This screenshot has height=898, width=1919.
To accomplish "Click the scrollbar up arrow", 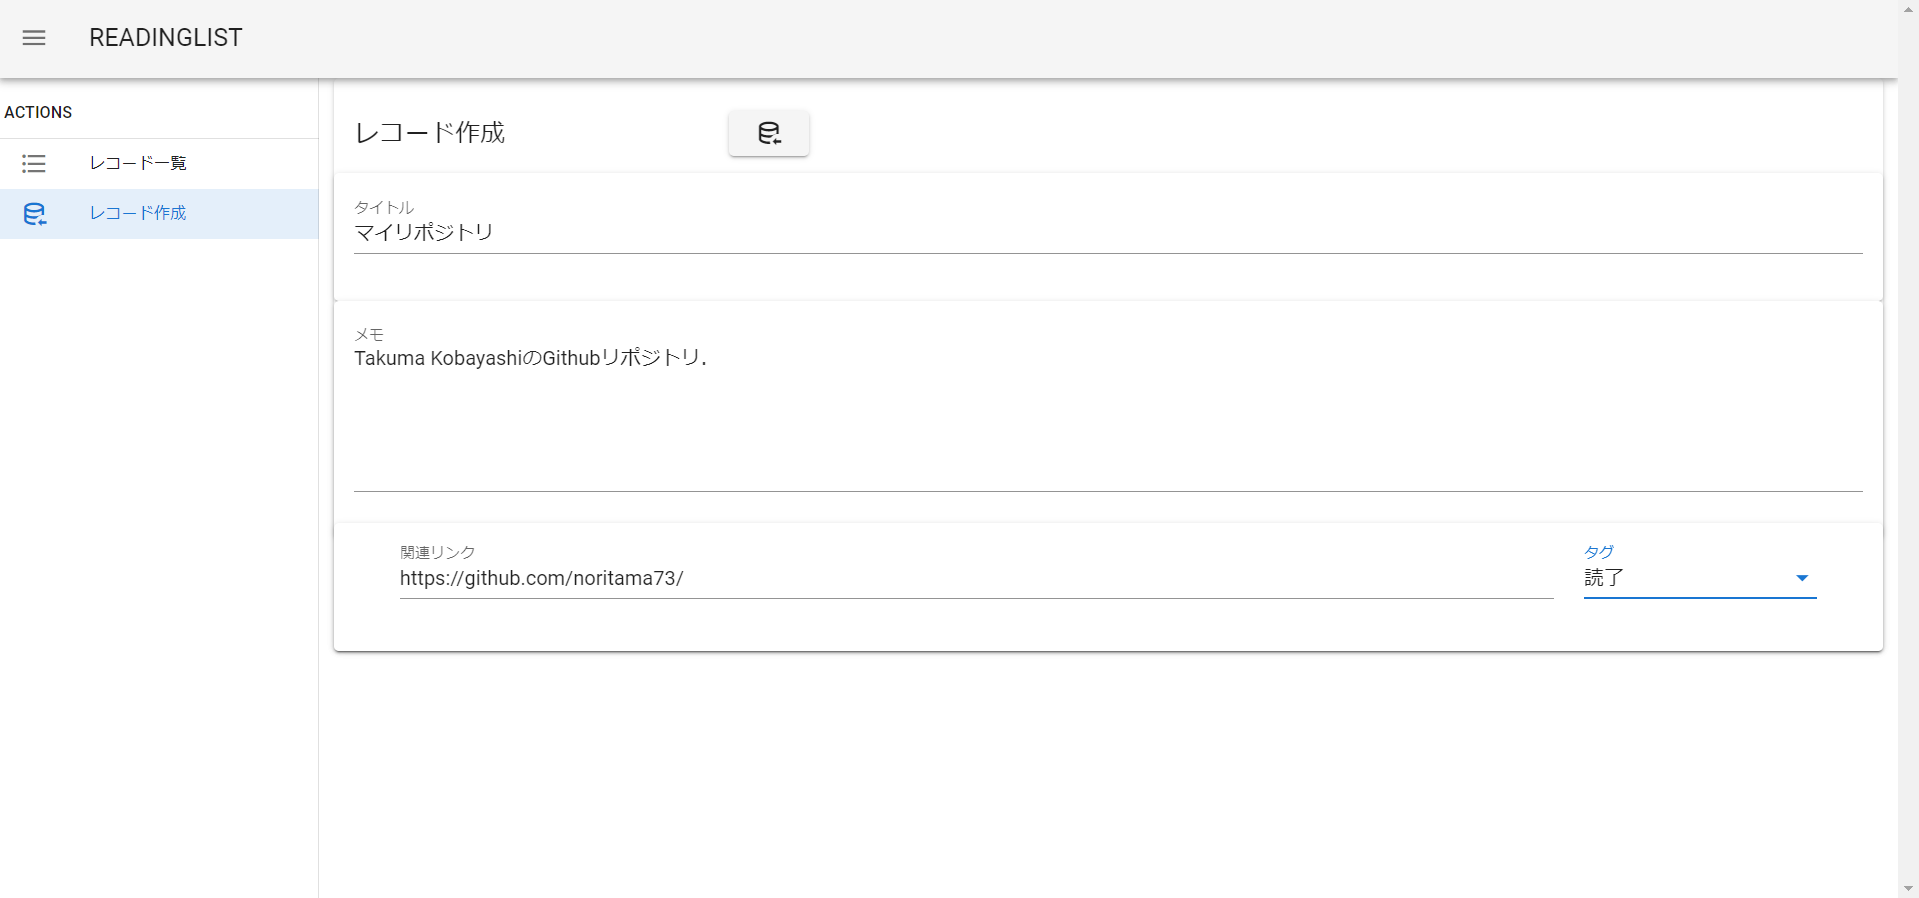I will point(1908,8).
